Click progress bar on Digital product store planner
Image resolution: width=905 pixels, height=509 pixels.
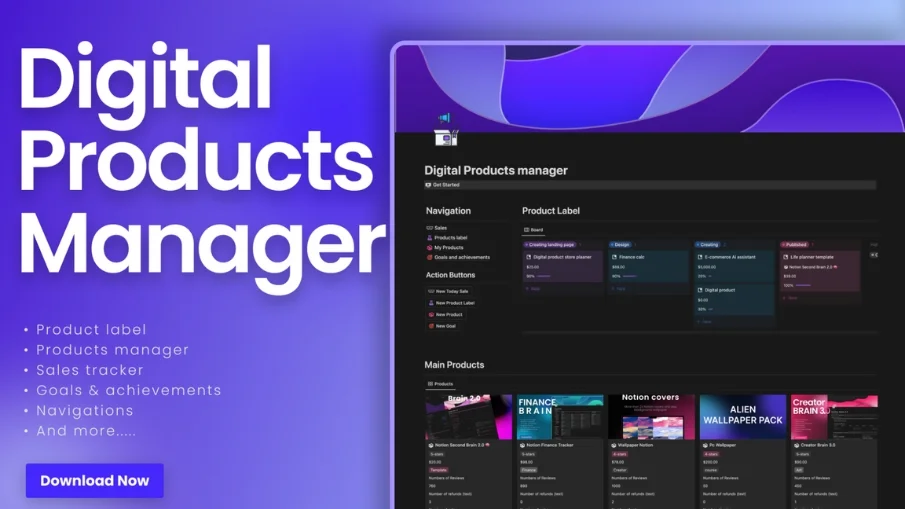point(544,276)
